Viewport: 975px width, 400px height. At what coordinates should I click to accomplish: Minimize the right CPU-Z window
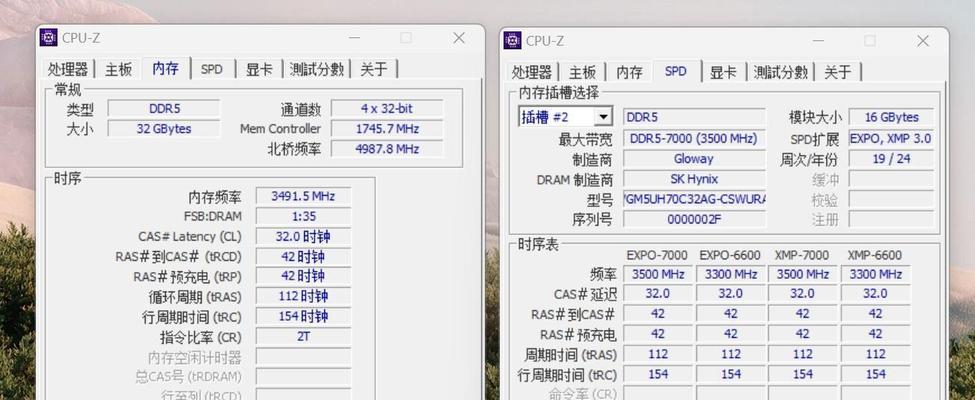coord(819,41)
